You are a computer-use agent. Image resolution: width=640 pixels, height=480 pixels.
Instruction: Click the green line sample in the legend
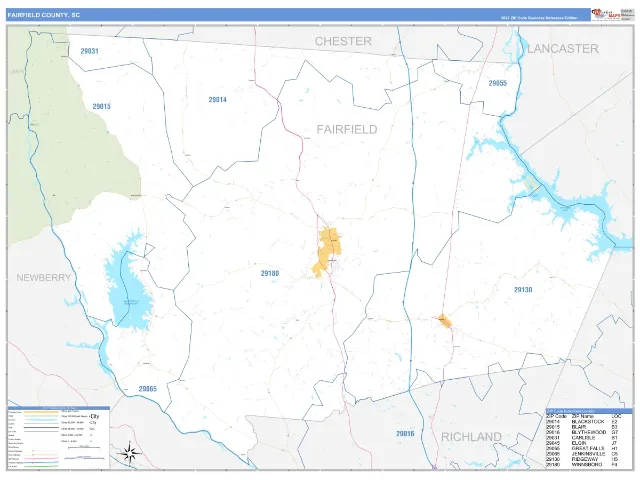41,467
